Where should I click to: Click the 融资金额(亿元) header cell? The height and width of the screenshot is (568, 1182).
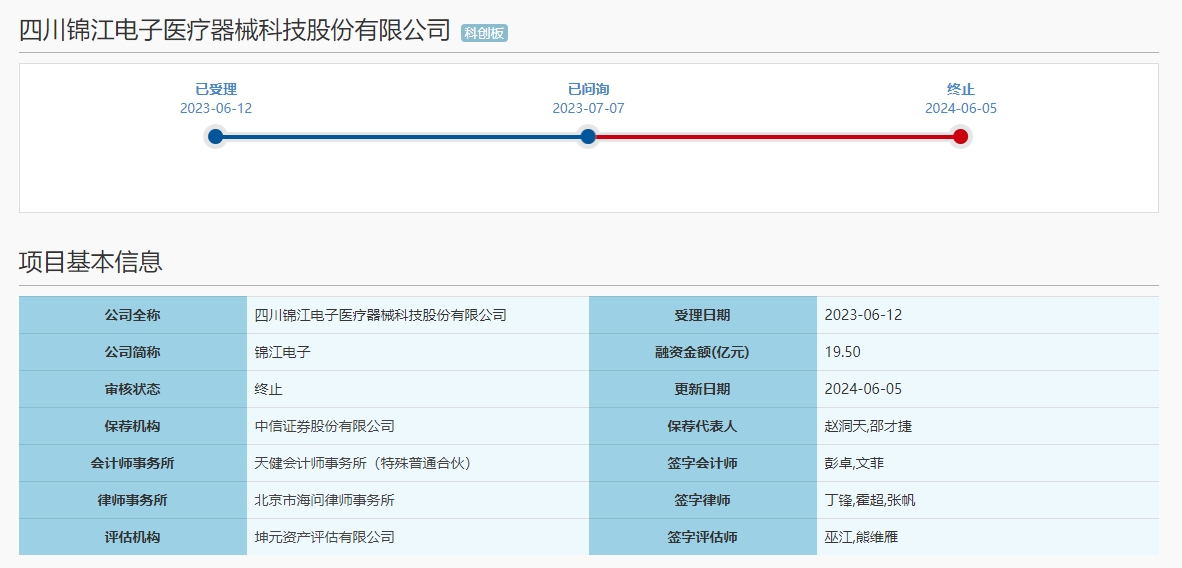(x=703, y=352)
